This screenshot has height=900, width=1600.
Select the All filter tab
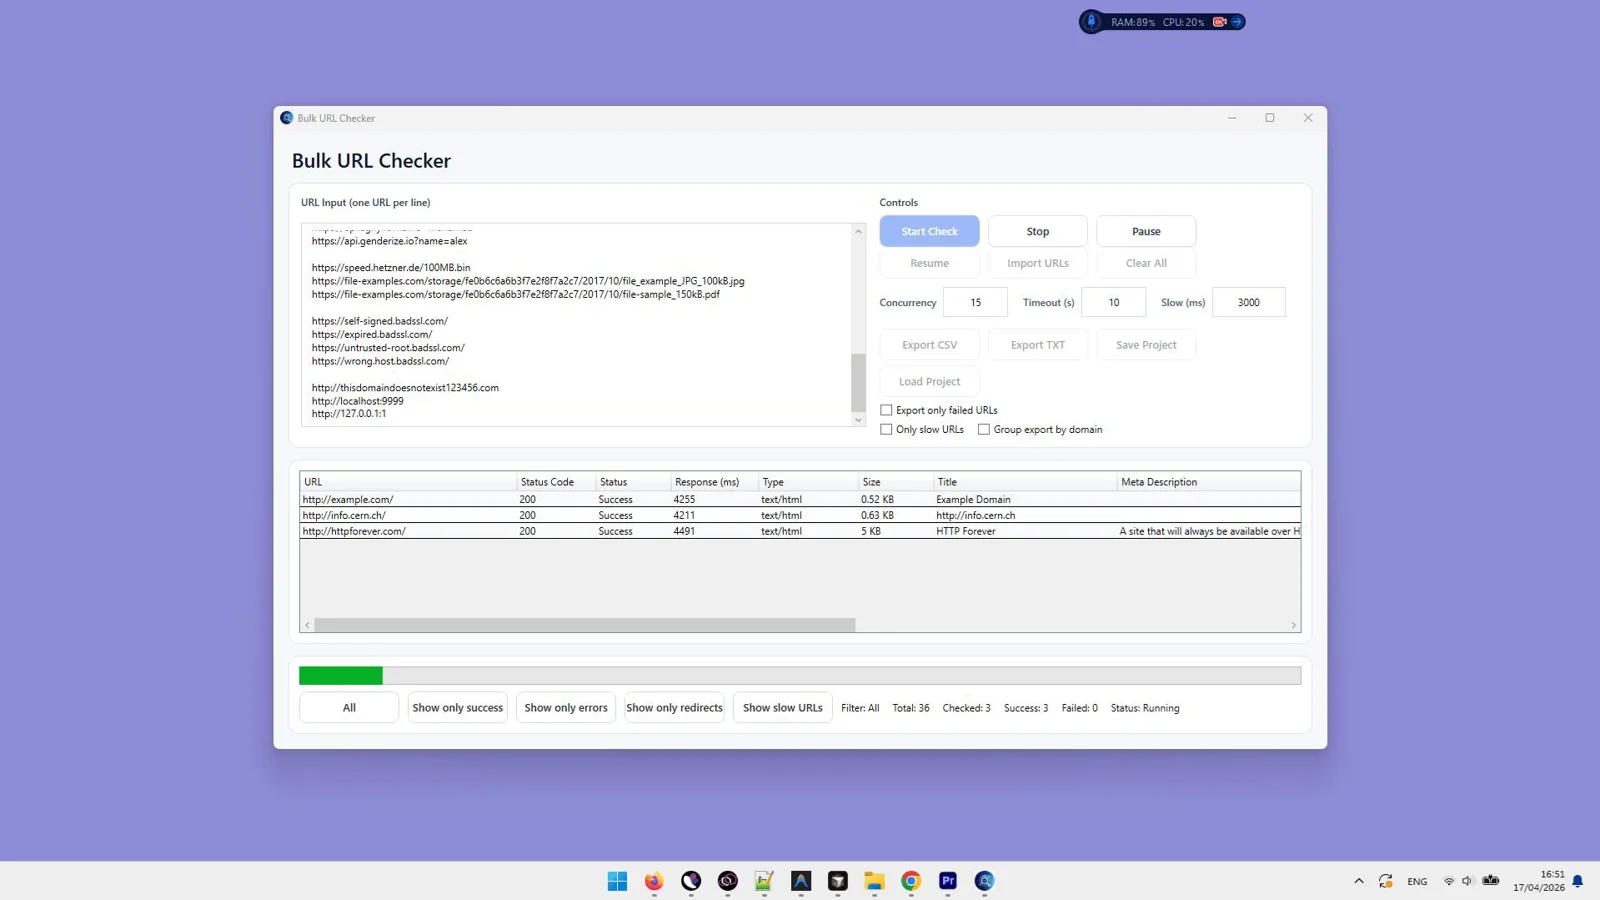pos(349,708)
